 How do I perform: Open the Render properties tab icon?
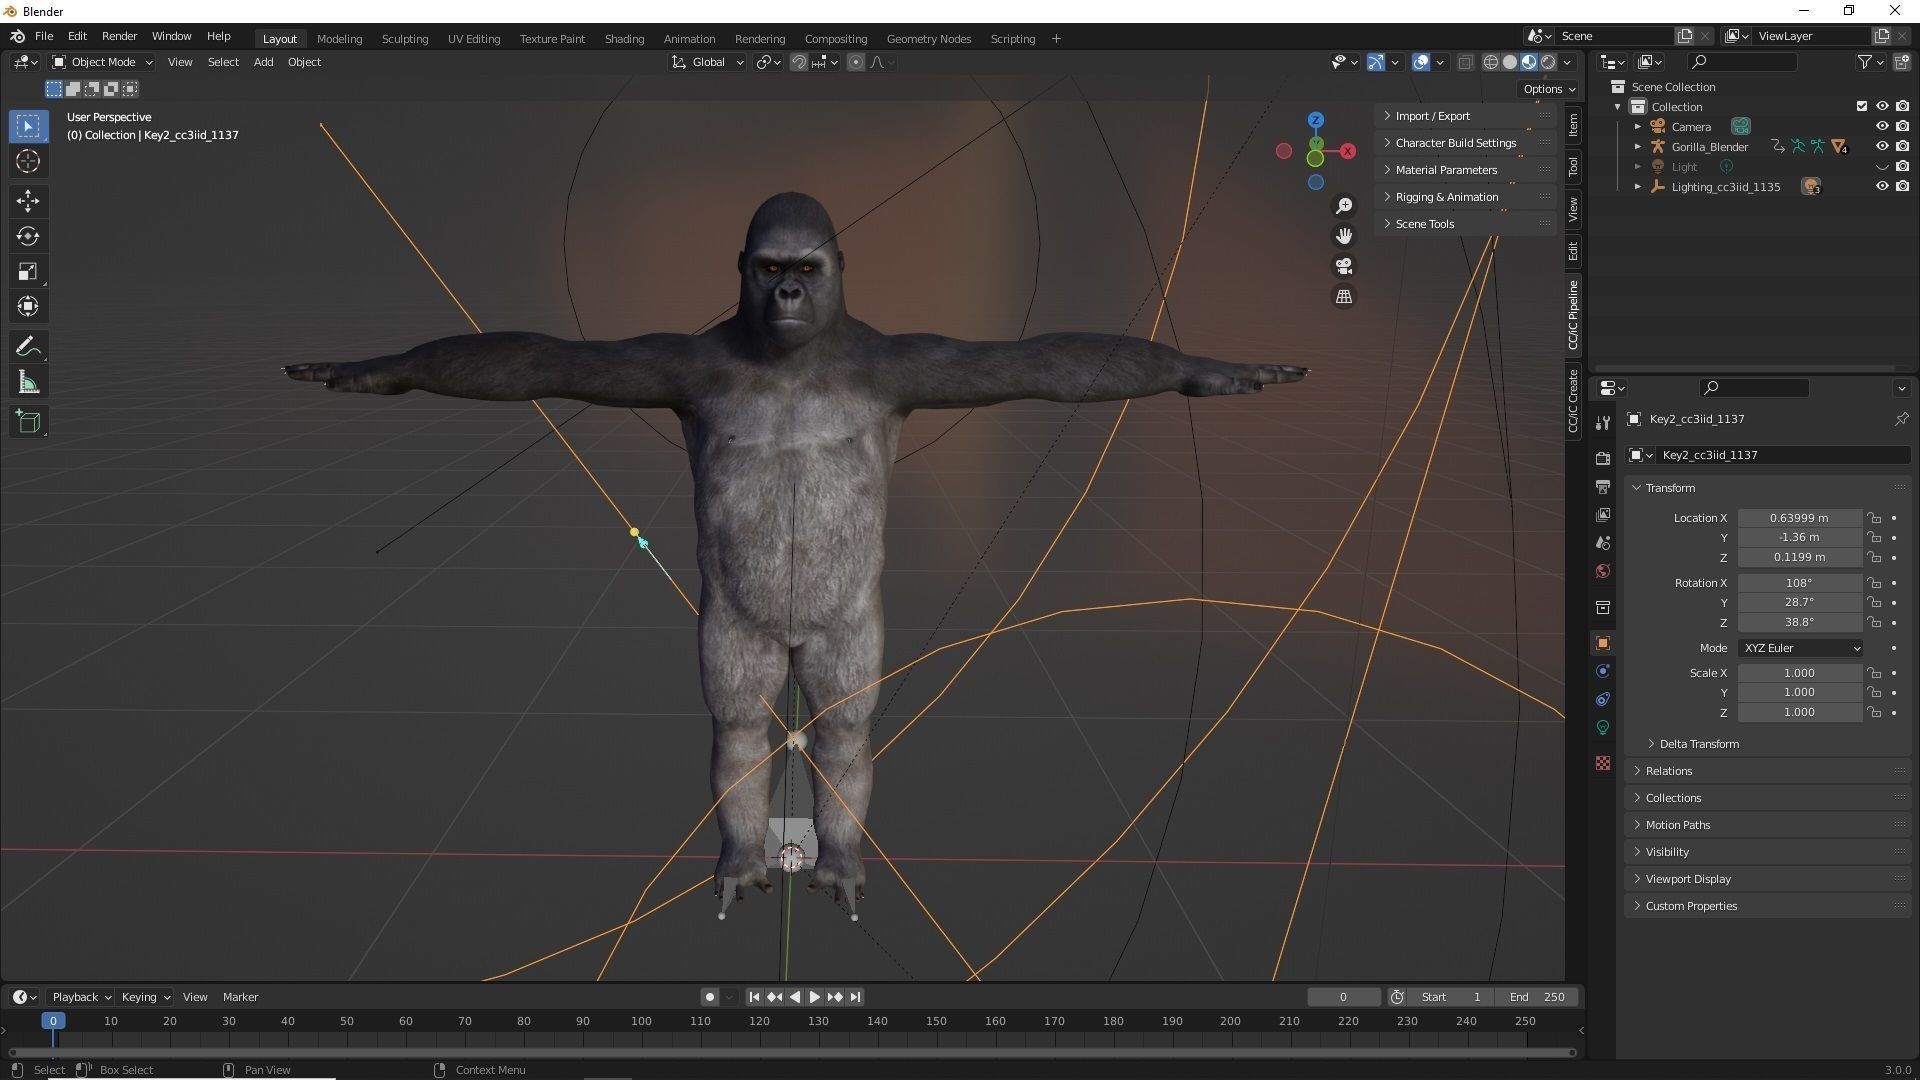click(x=1603, y=459)
